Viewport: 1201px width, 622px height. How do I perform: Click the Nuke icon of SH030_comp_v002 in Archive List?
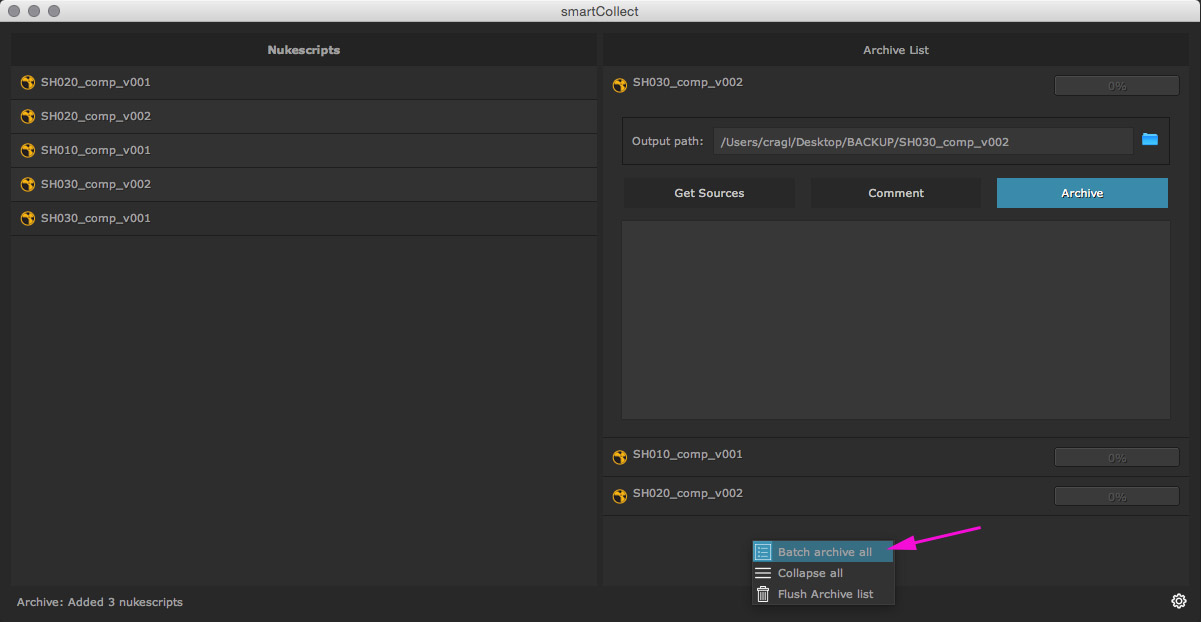pyautogui.click(x=620, y=85)
